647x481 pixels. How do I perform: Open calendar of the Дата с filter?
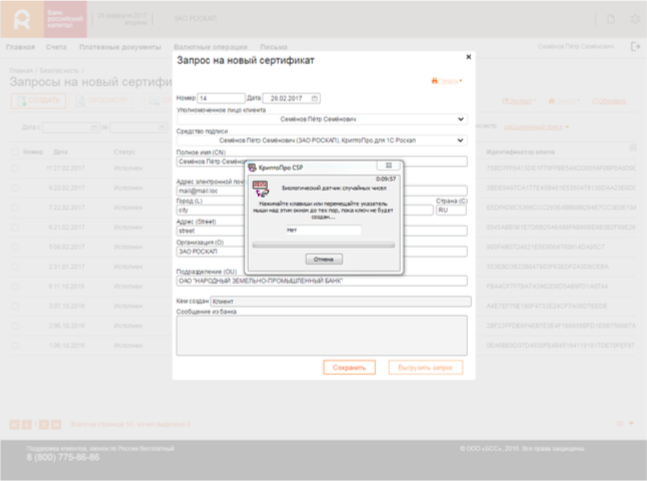coord(94,127)
